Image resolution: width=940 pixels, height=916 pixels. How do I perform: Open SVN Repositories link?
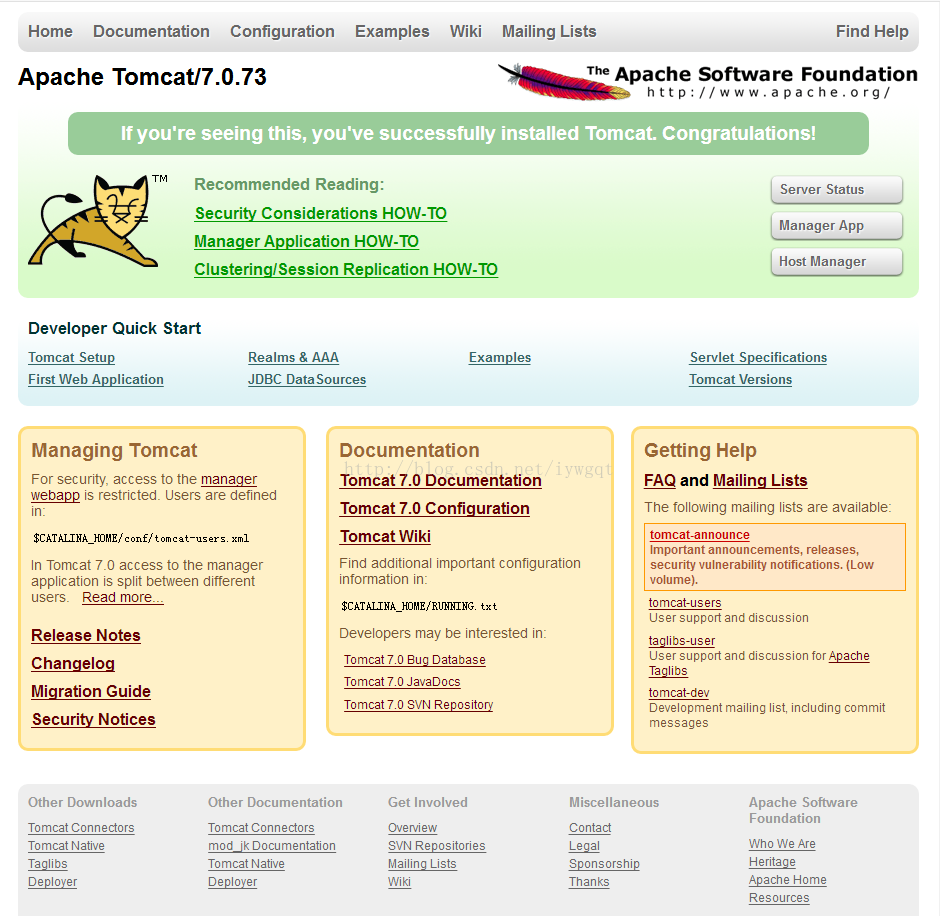[437, 846]
